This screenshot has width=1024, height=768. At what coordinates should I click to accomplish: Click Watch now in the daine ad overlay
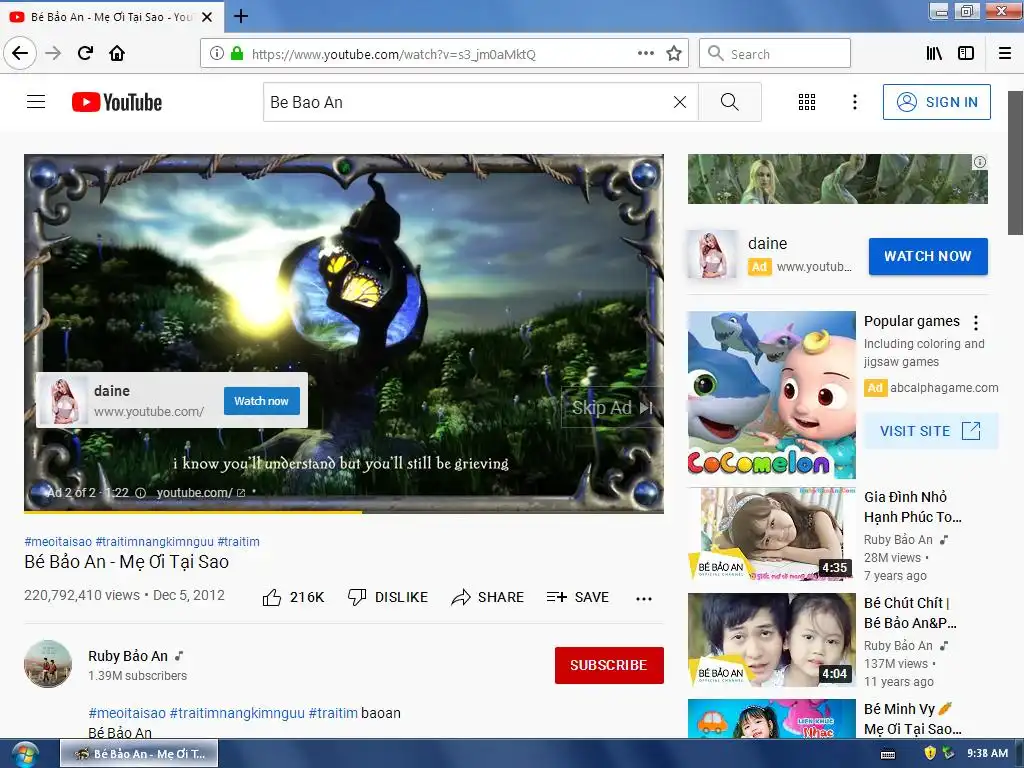coord(261,401)
